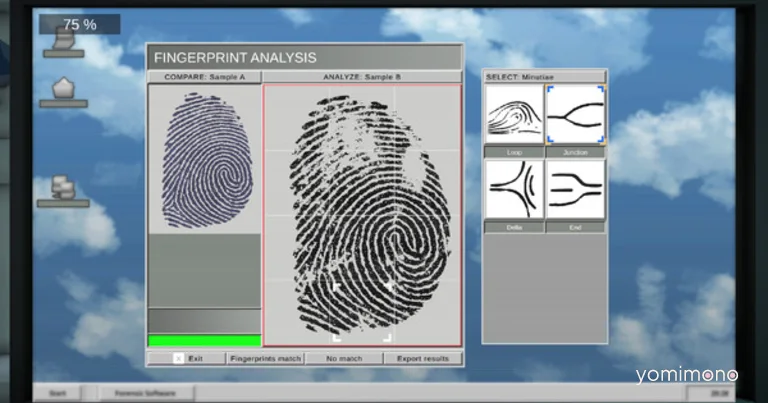Open the second desktop evidence icon
Screen dimensions: 768x403
[x=64, y=93]
